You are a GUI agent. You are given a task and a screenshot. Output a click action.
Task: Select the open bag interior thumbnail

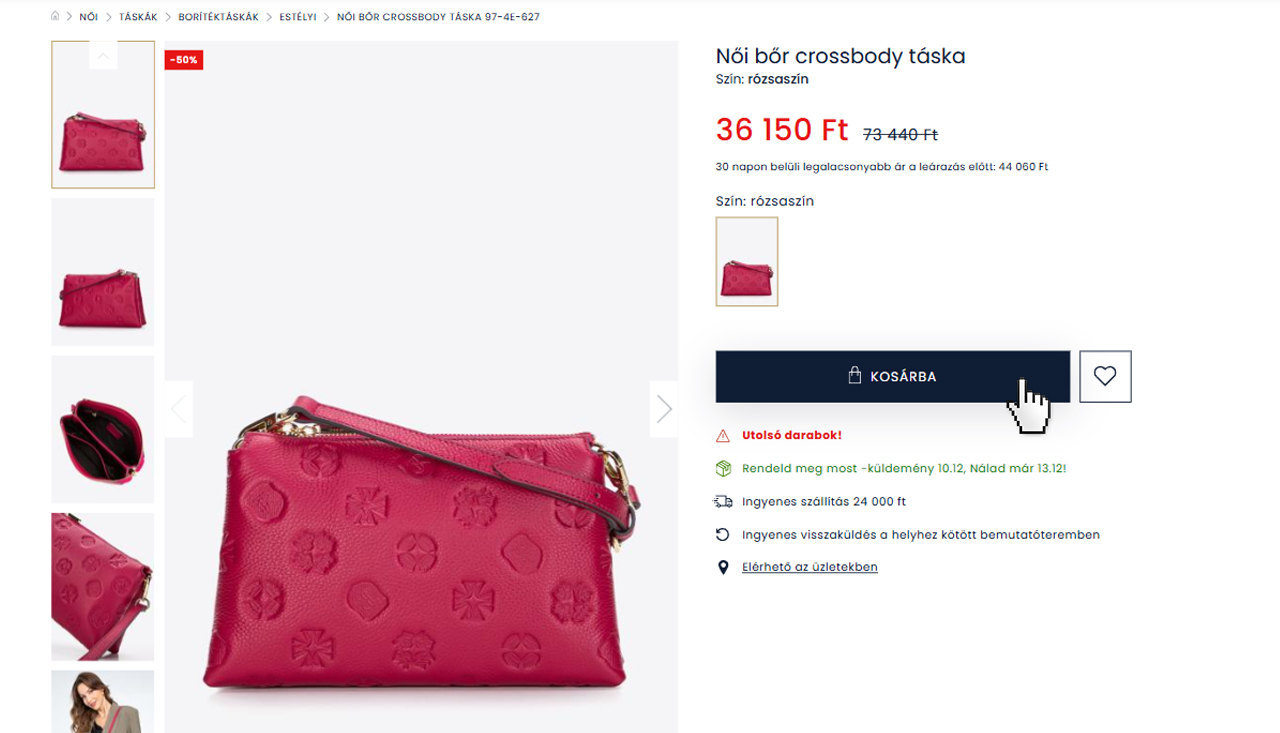point(103,429)
